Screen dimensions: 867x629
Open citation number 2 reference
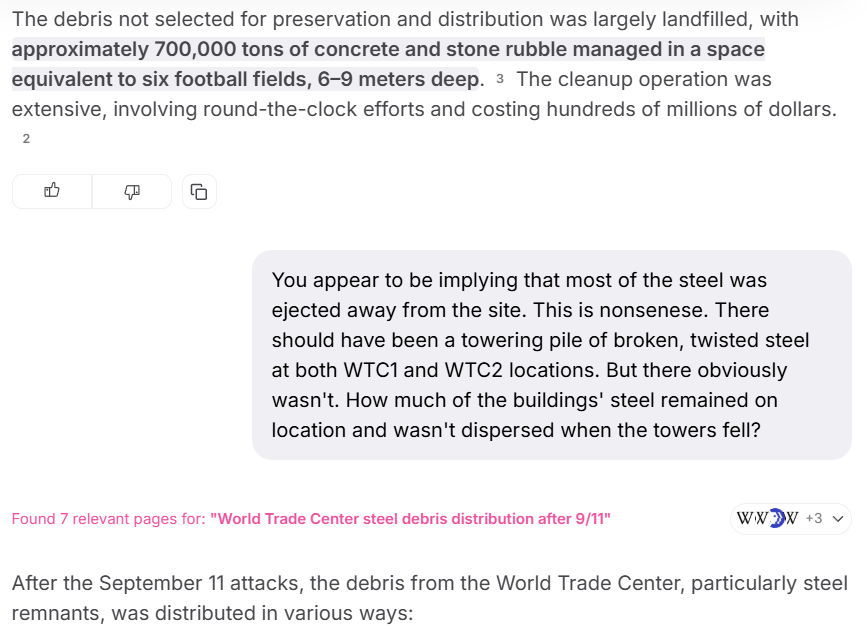(x=26, y=139)
